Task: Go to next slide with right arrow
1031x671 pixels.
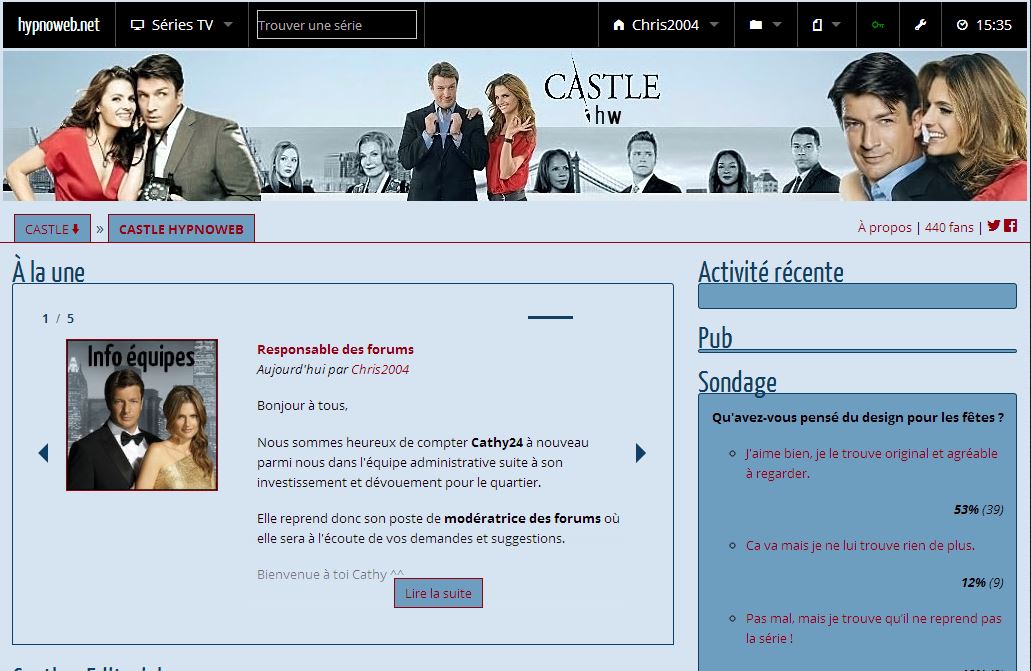Action: [640, 453]
